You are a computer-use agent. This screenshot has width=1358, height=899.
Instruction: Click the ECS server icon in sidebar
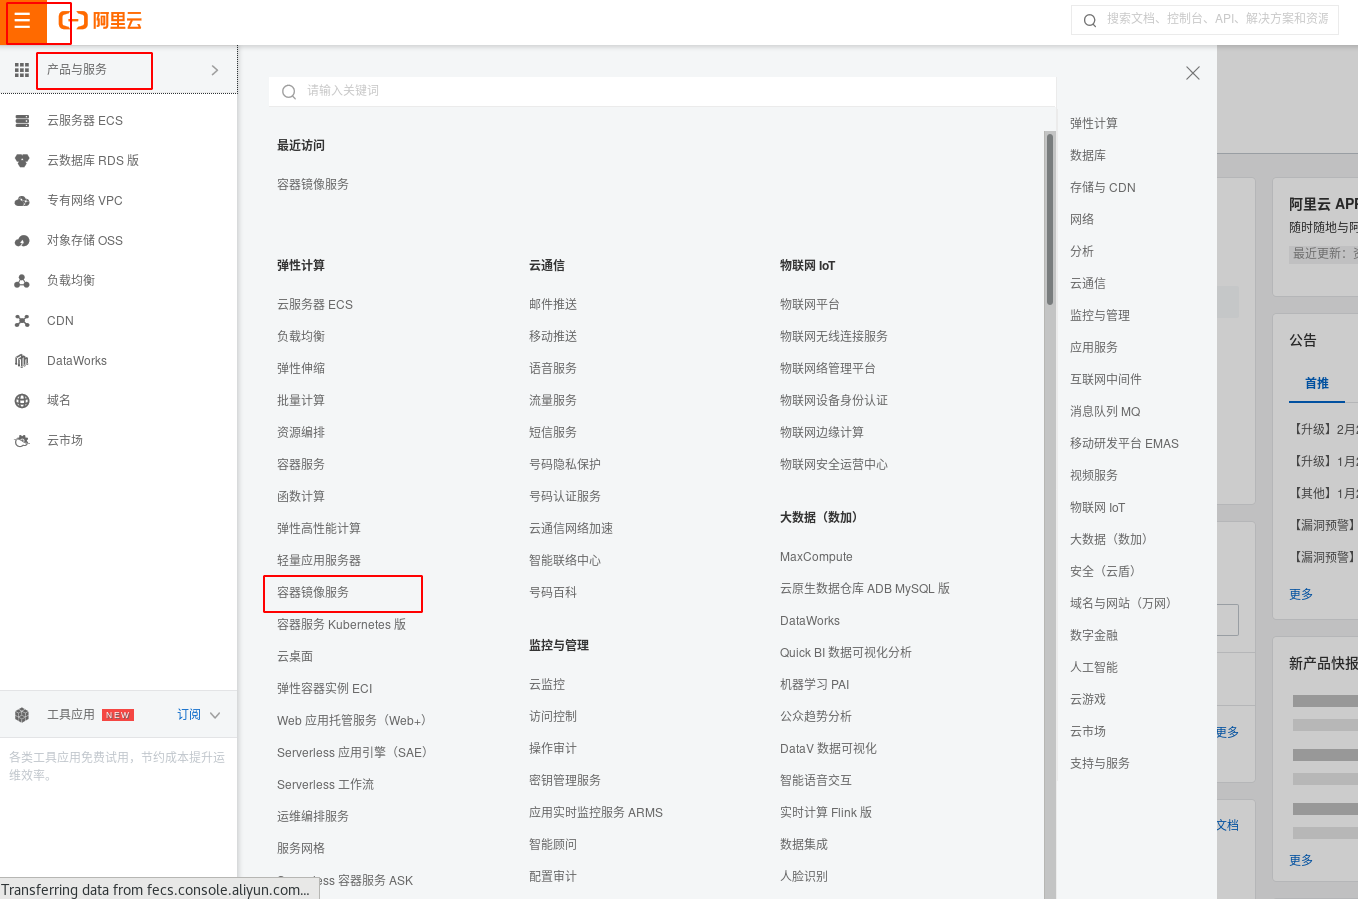22,121
